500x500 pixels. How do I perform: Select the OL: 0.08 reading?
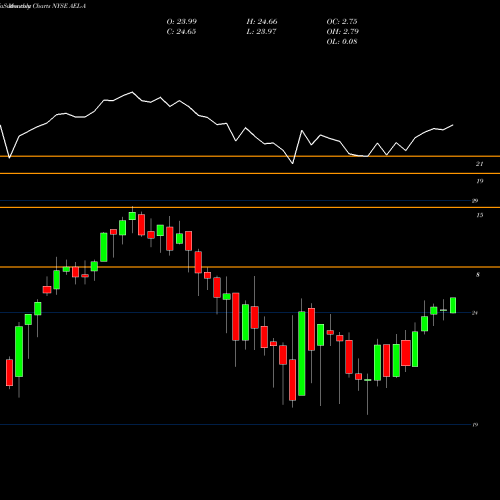tap(342, 42)
